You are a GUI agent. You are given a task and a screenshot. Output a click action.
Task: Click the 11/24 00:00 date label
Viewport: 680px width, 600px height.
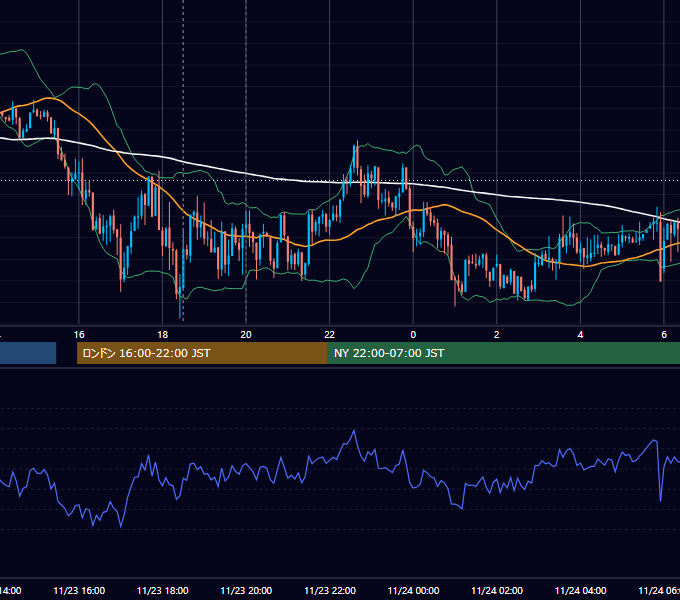413,591
